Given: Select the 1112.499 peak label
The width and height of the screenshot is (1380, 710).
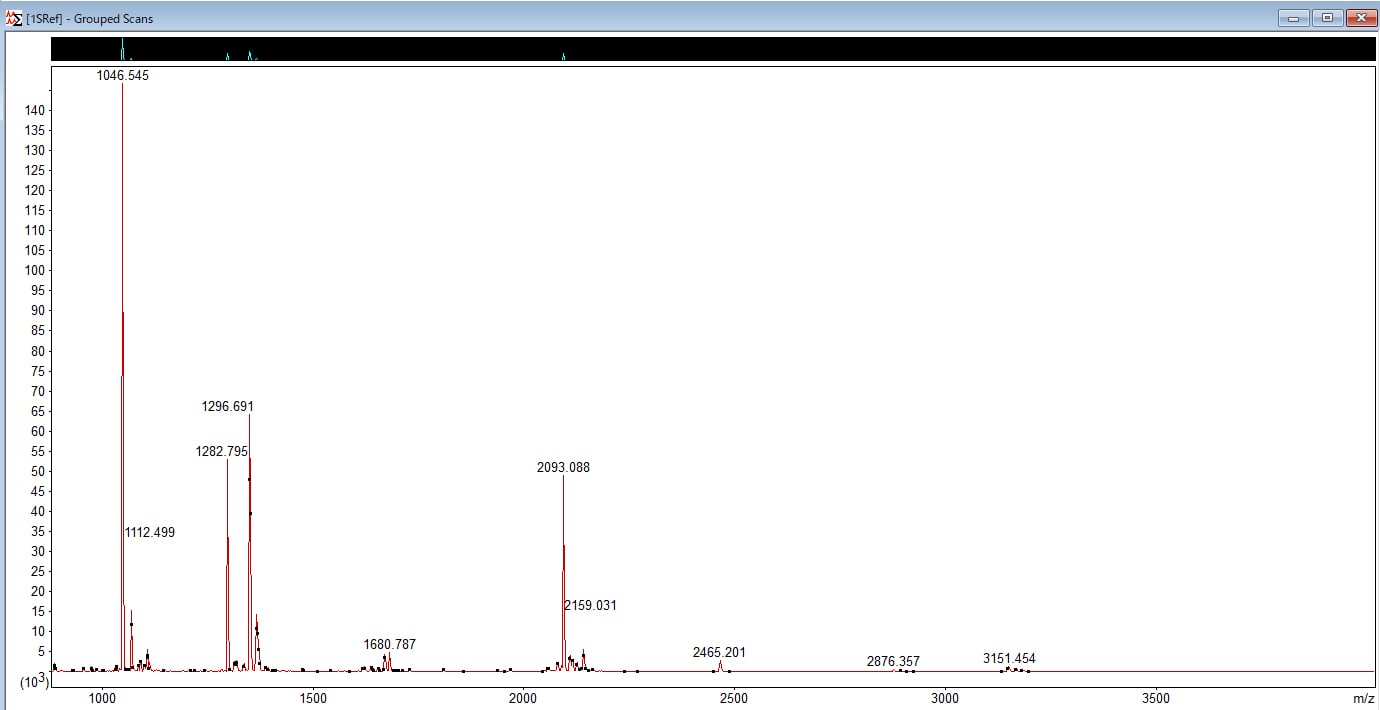Looking at the screenshot, I should [x=150, y=533].
